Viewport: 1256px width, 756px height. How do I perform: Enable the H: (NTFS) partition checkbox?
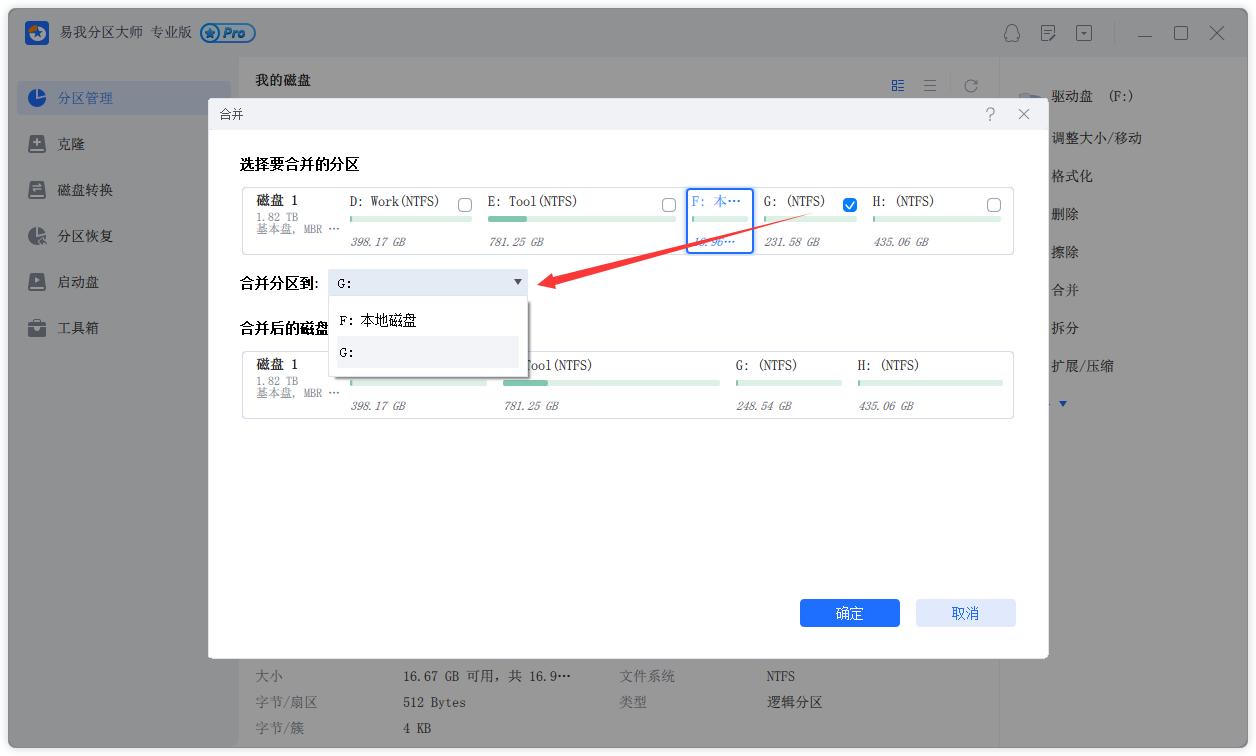click(993, 204)
